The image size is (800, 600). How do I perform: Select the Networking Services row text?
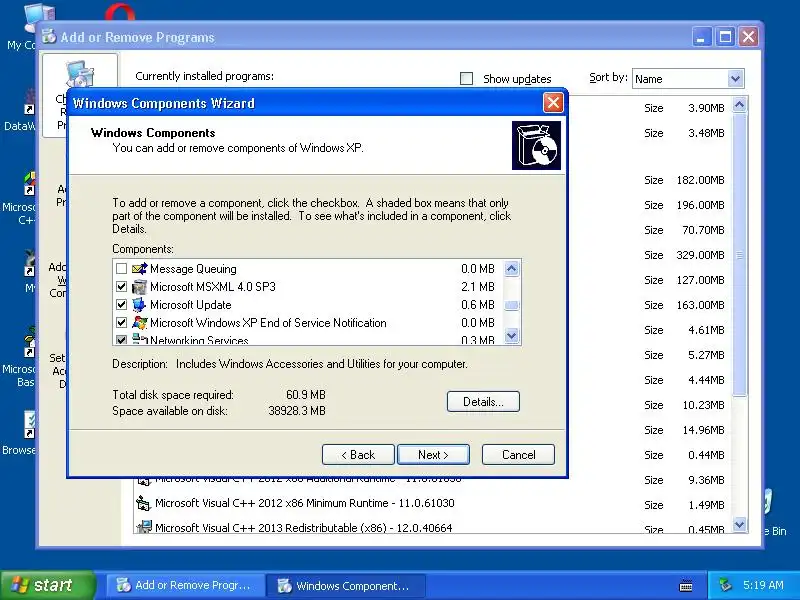199,339
